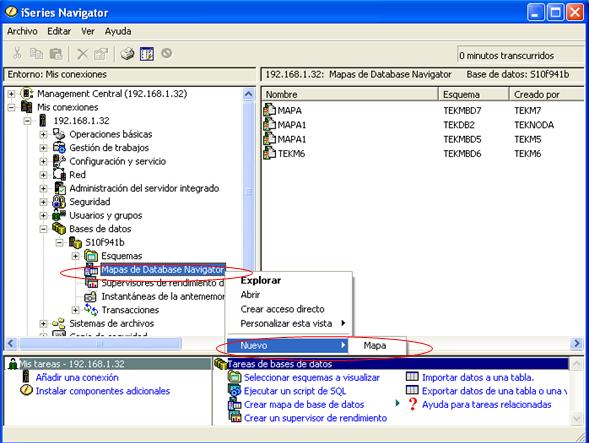Open the Editar menu

point(59,31)
